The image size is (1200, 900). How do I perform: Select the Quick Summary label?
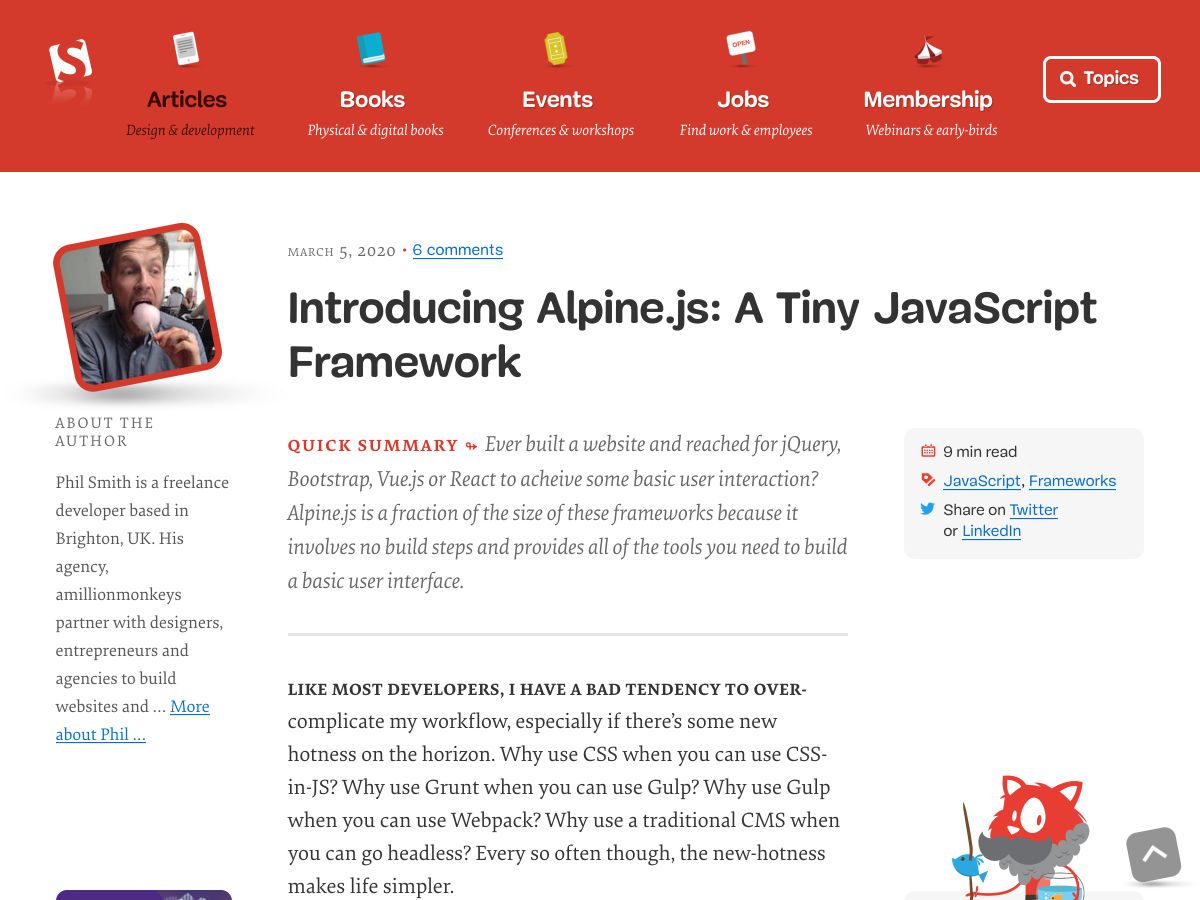coord(373,446)
